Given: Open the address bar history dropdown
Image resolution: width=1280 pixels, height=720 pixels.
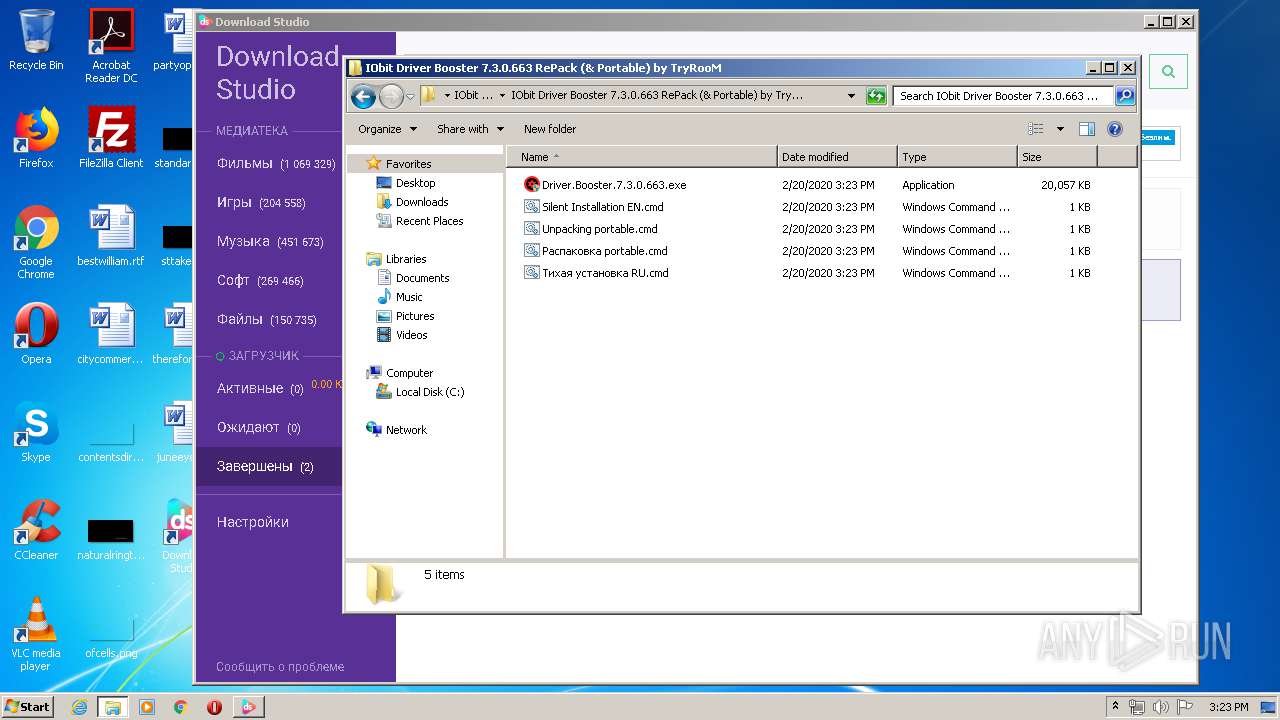Looking at the screenshot, I should point(851,96).
